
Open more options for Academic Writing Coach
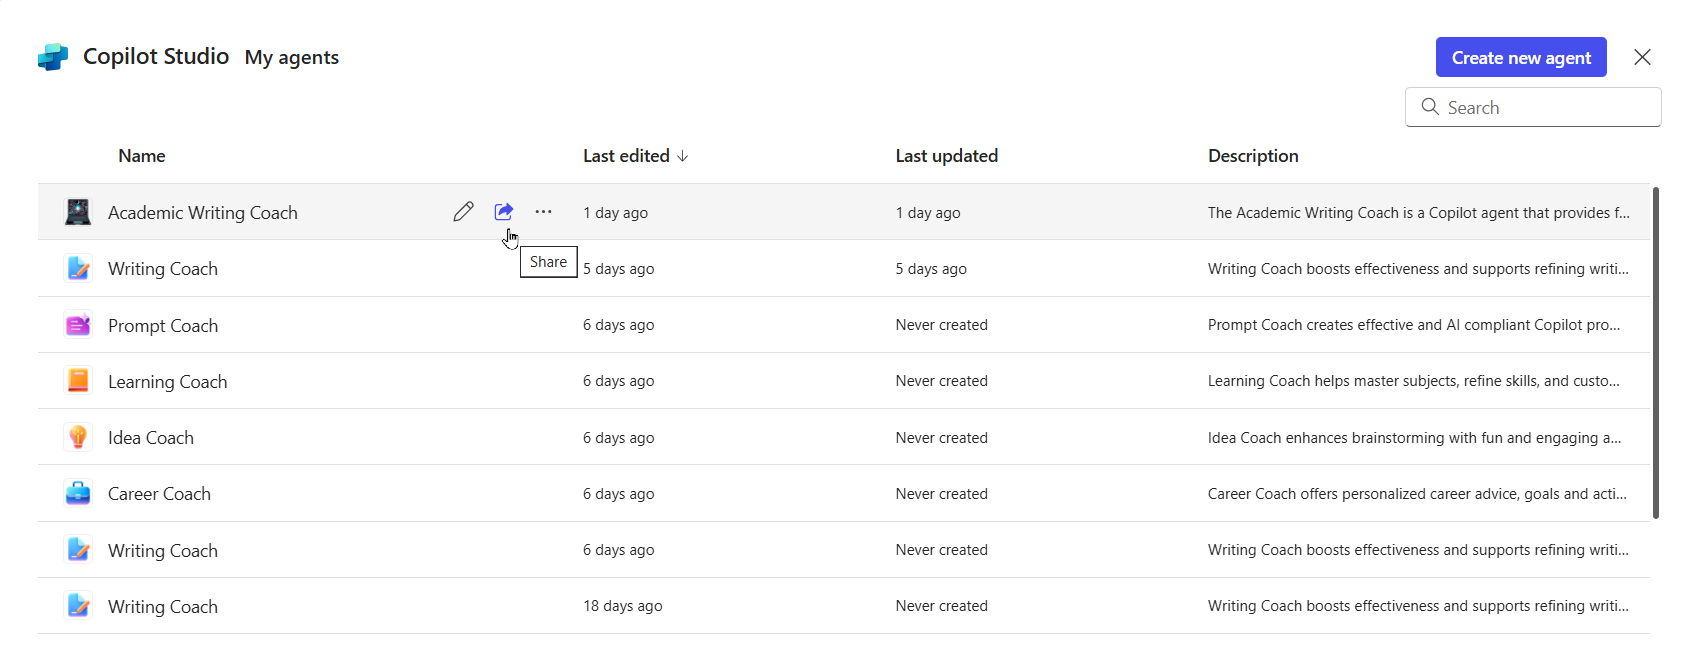click(x=543, y=212)
